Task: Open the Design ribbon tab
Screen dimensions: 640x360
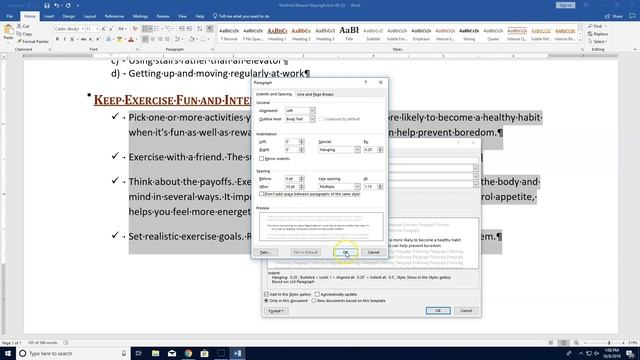Action: coord(69,16)
